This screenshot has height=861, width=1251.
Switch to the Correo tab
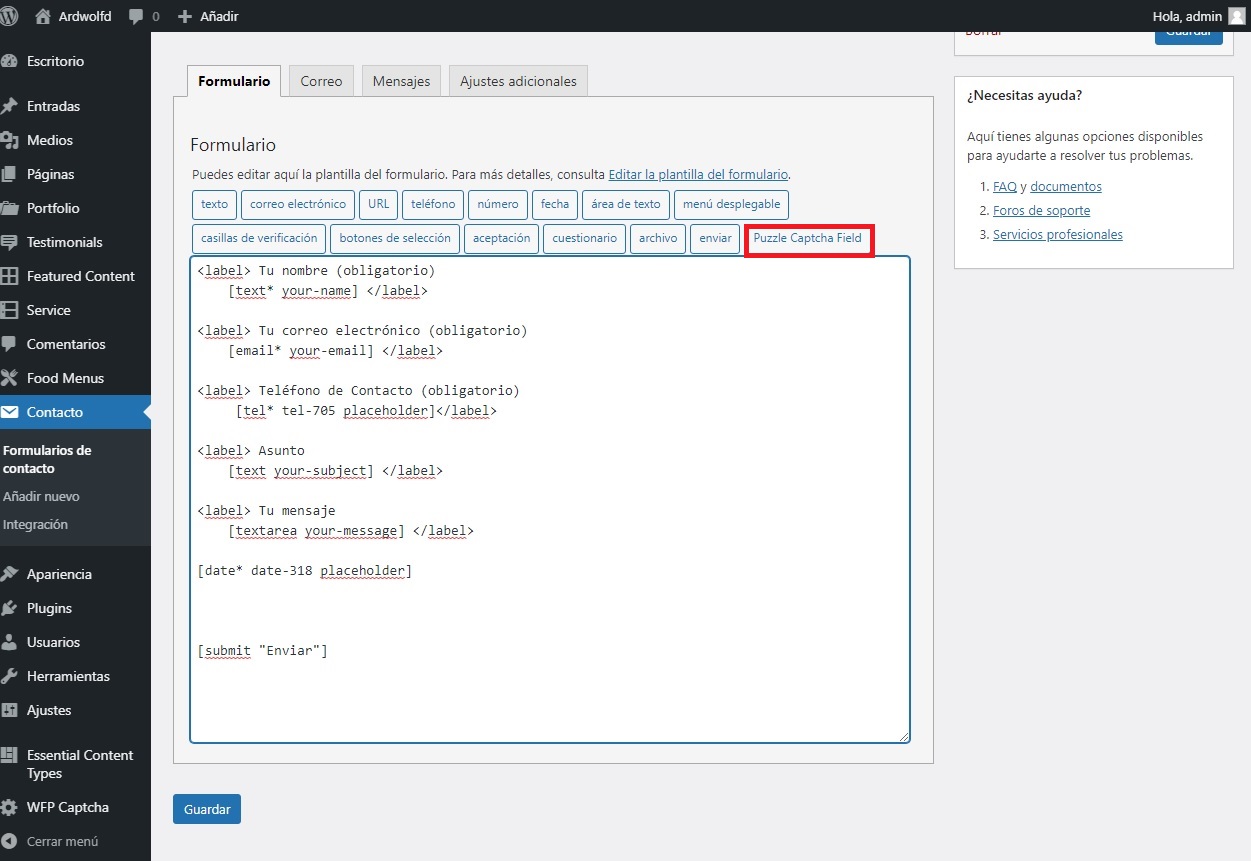click(x=321, y=81)
